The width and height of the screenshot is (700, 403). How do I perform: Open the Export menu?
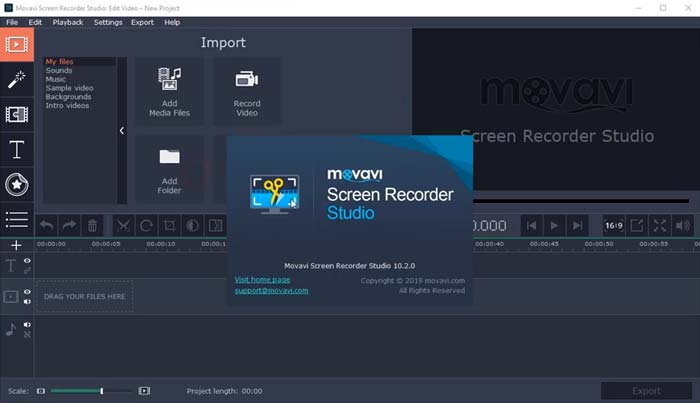pyautogui.click(x=142, y=22)
